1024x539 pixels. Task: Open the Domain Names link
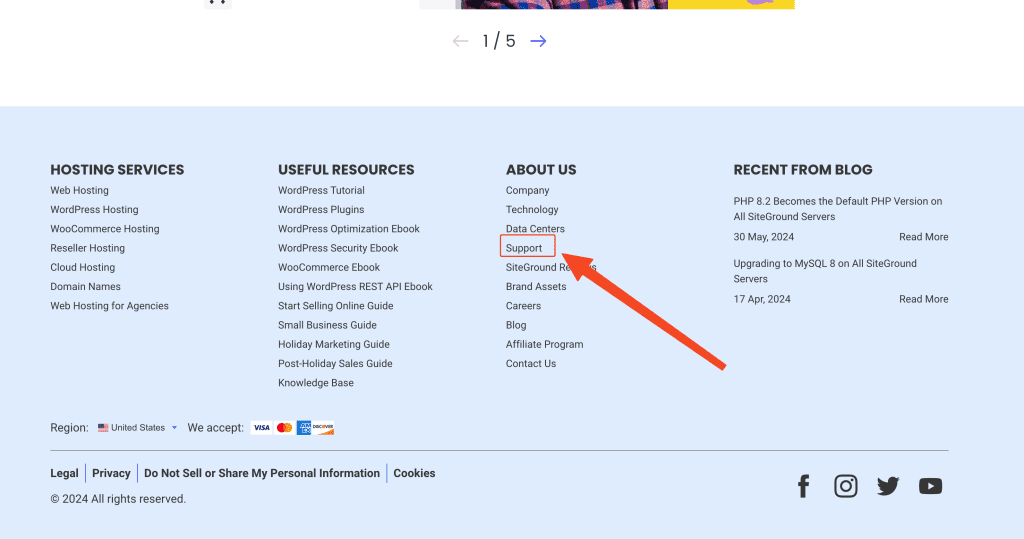tap(85, 287)
